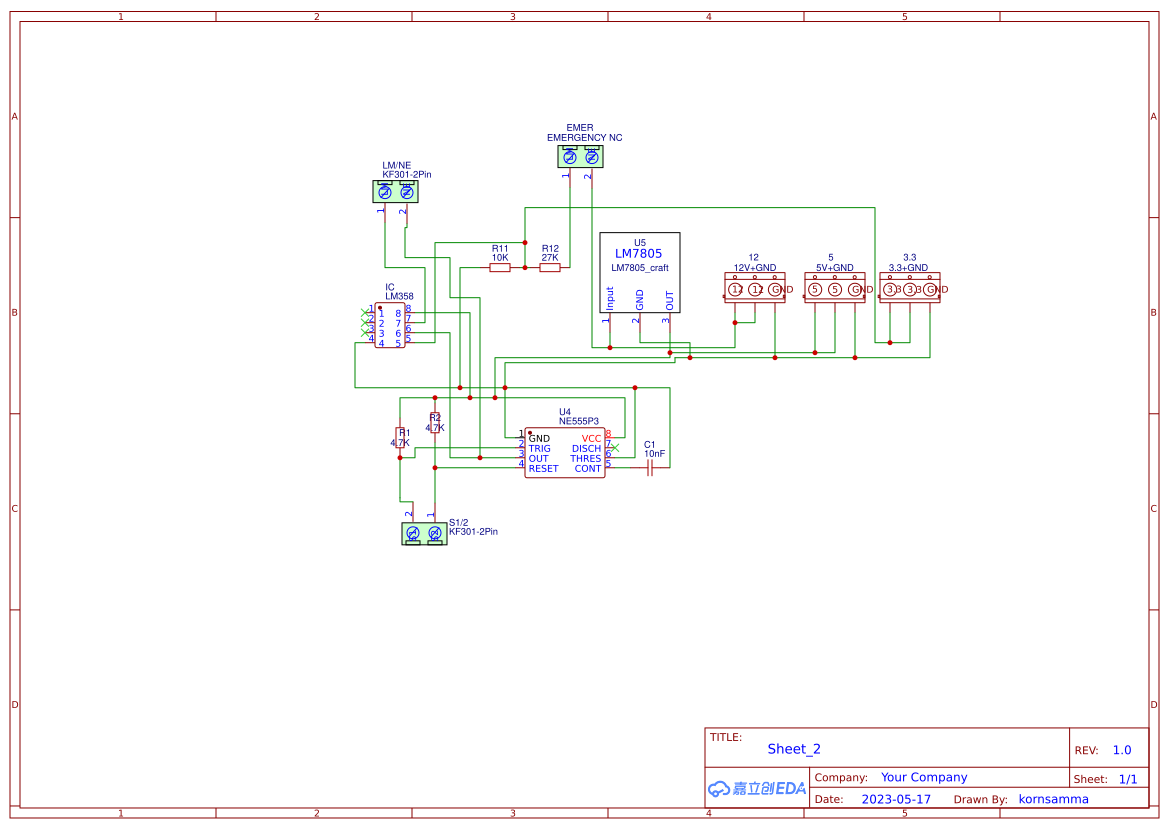Click the Sheet_2 title text
This screenshot has height=829, width=1169.
coord(794,749)
